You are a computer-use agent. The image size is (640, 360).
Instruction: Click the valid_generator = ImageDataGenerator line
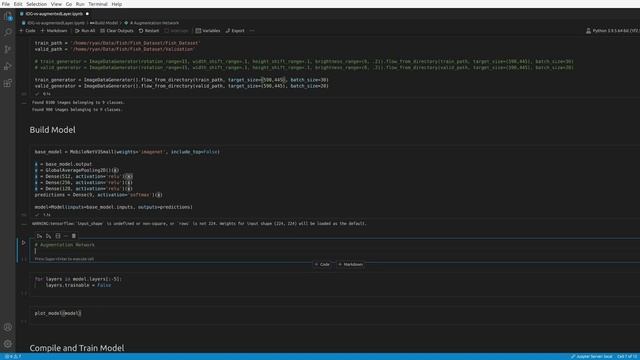pos(181,86)
